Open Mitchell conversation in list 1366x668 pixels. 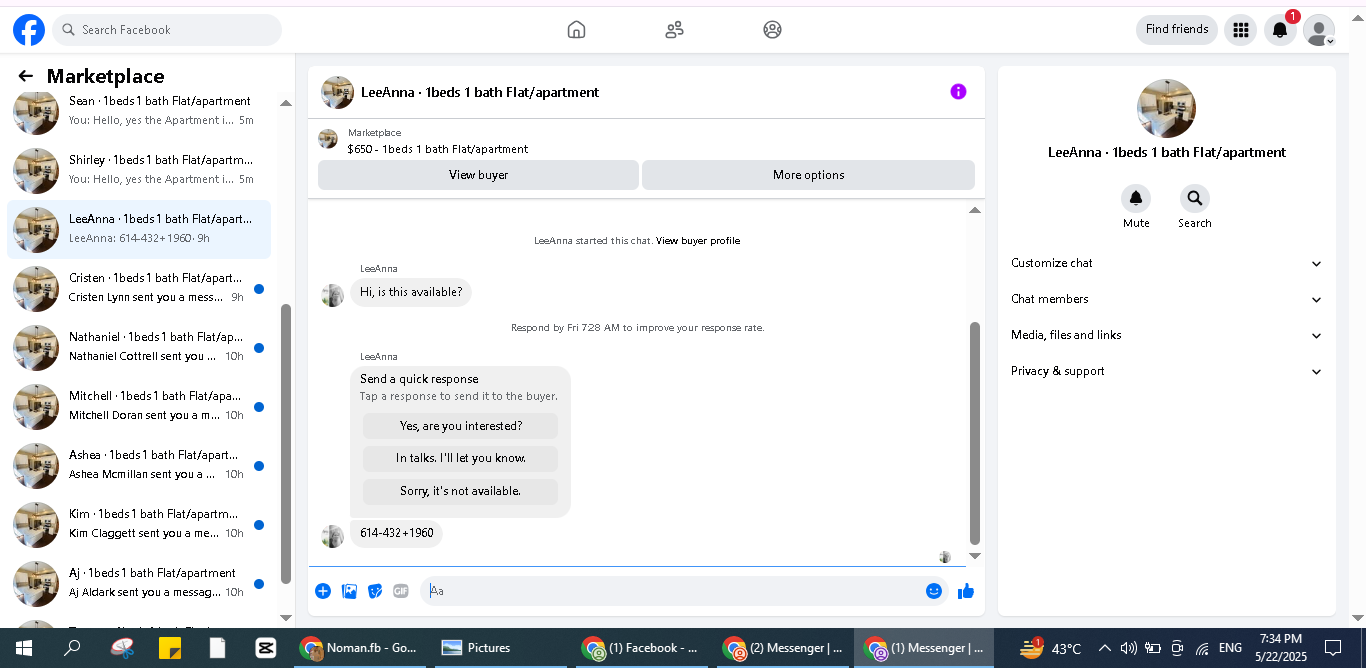pyautogui.click(x=139, y=406)
